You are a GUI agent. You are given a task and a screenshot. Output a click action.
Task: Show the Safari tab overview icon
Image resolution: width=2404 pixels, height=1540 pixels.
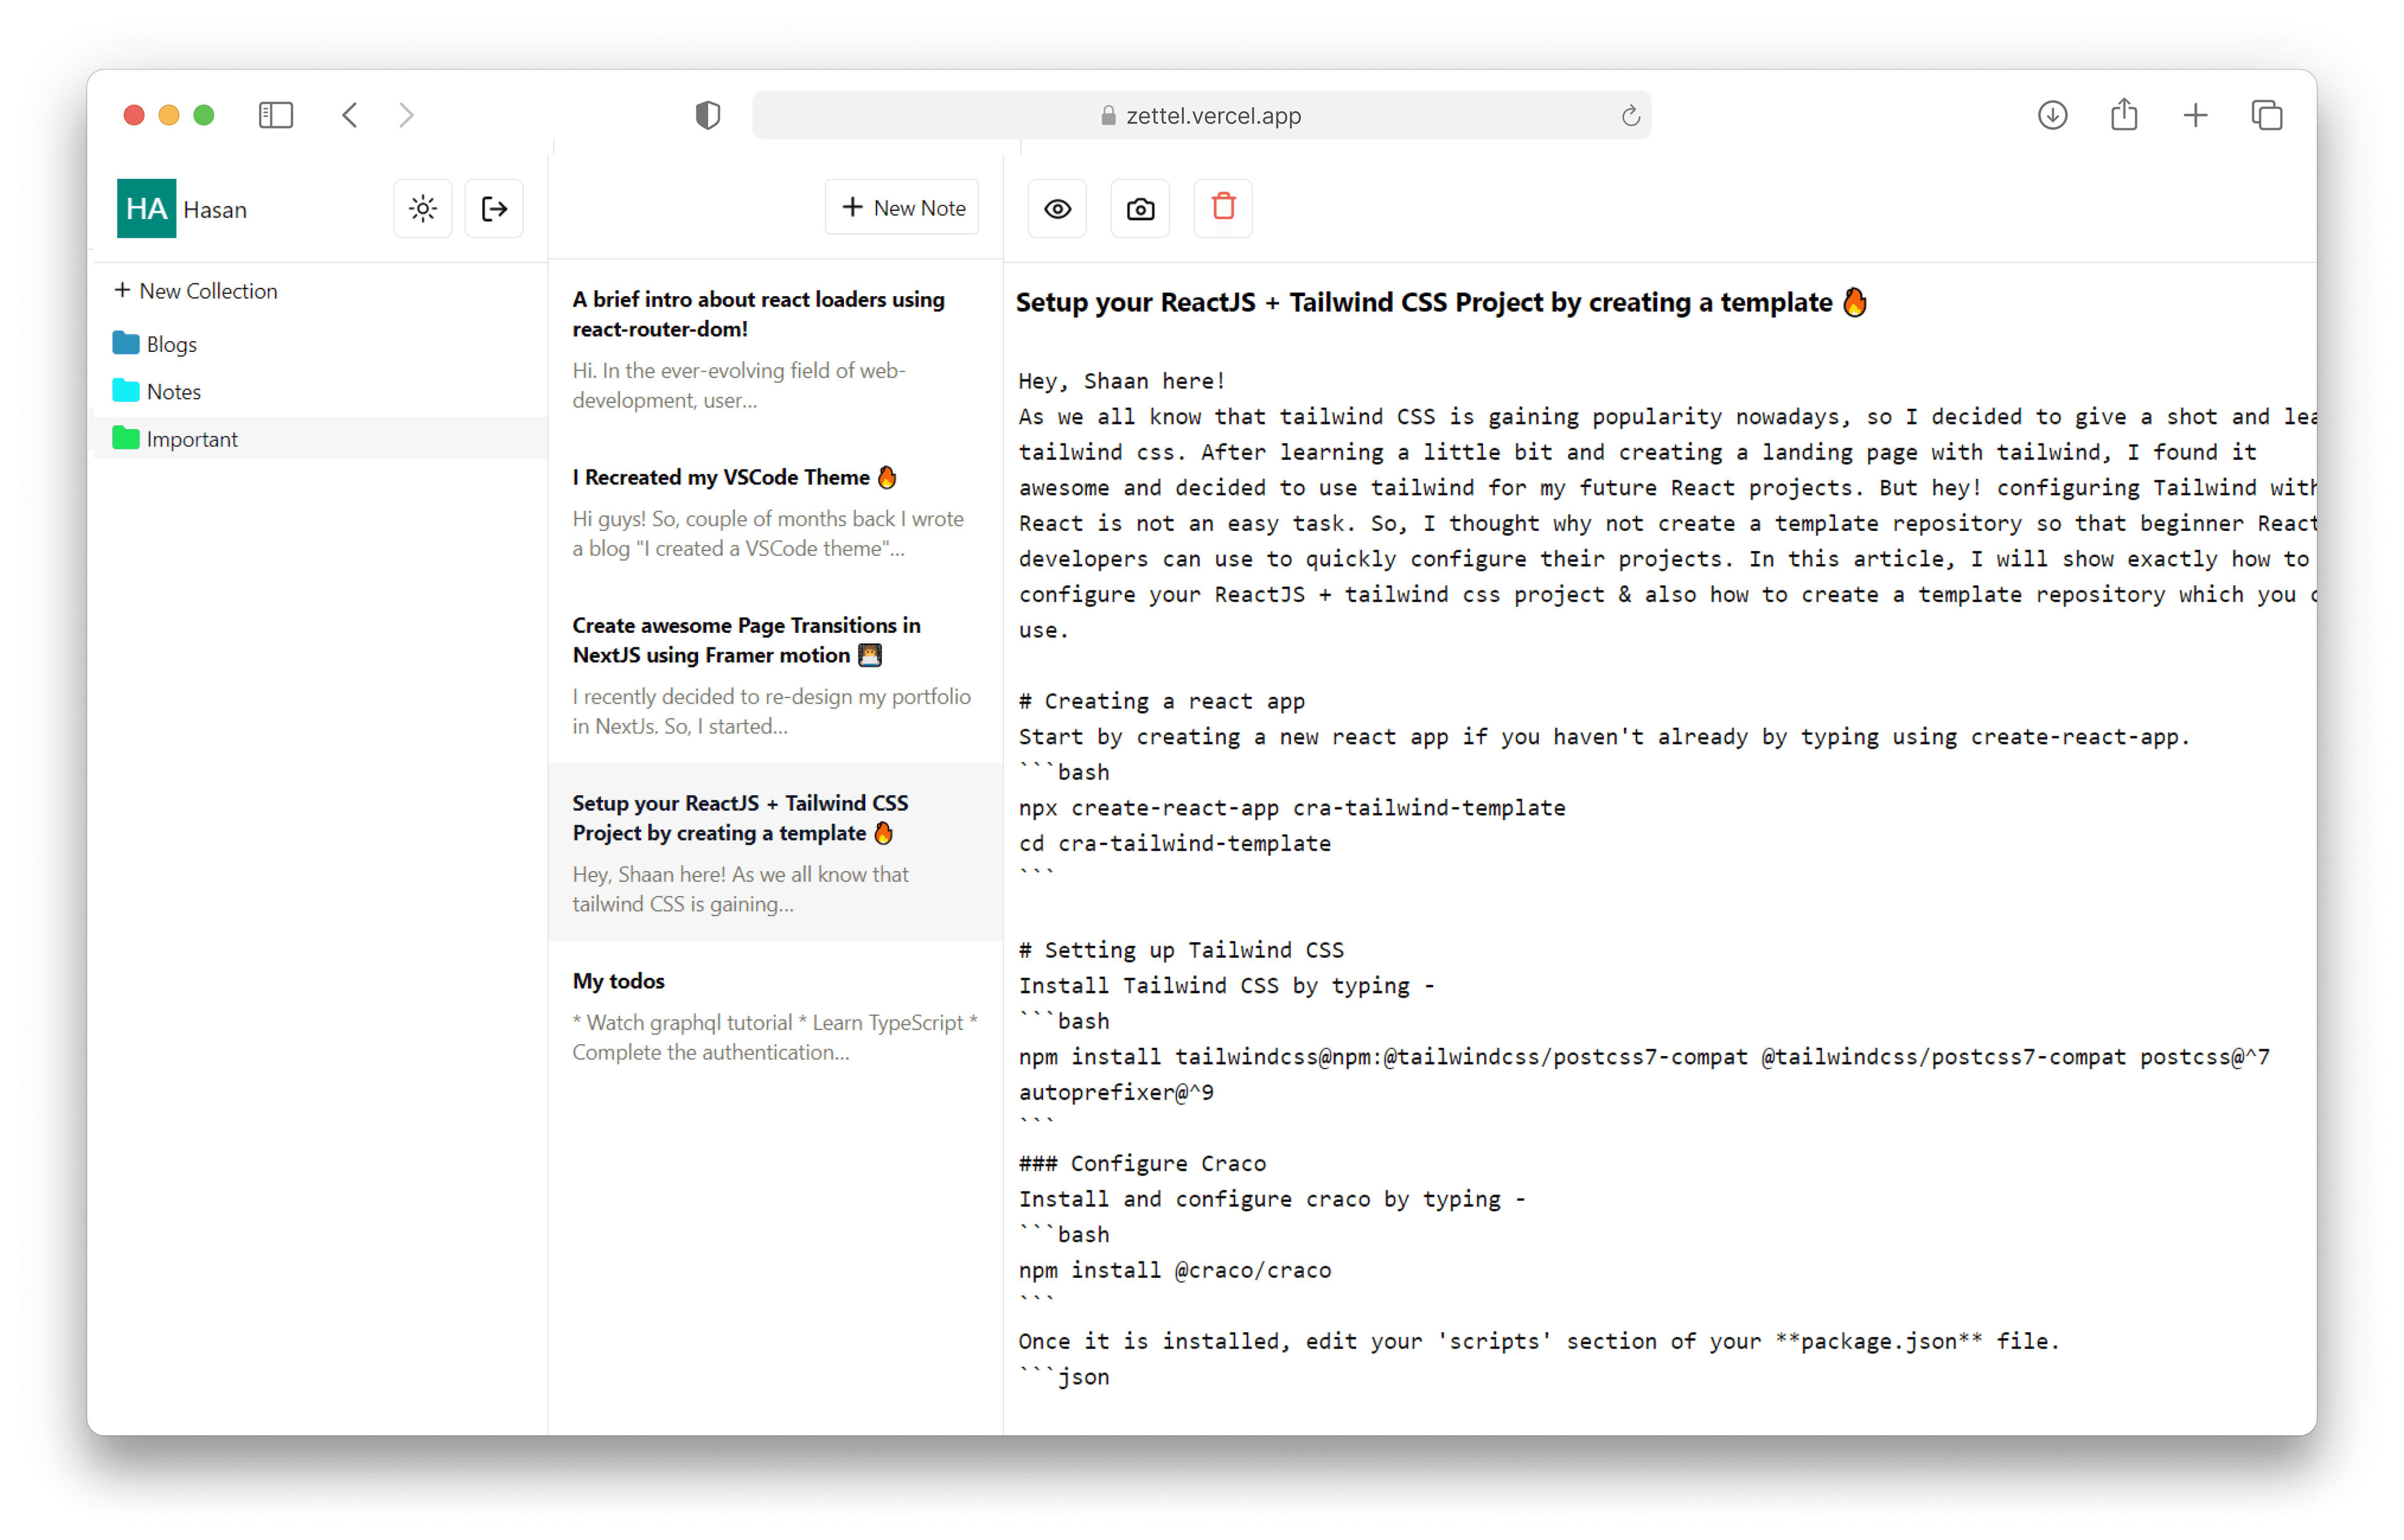tap(2267, 115)
